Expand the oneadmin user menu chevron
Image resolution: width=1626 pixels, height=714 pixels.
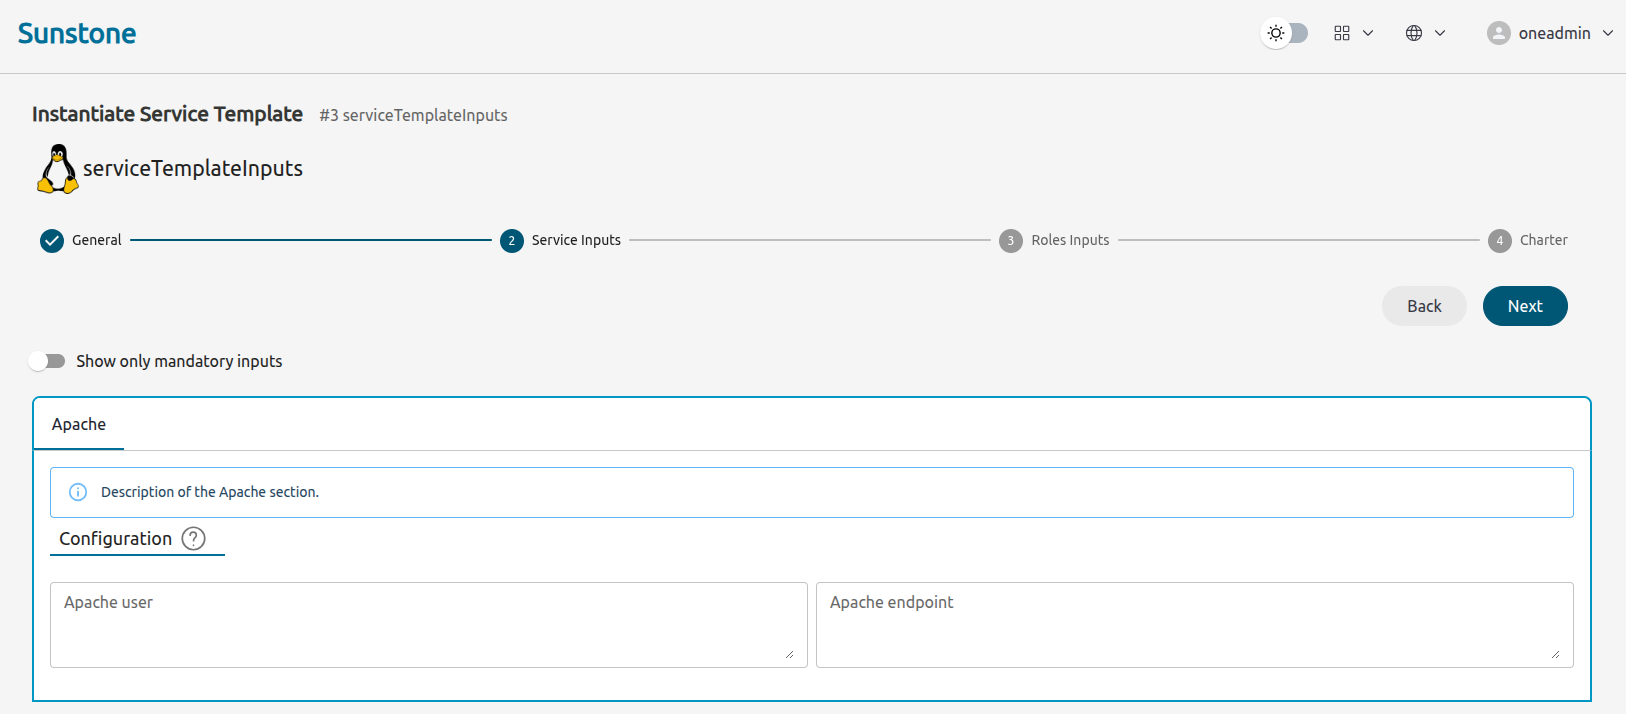click(x=1608, y=33)
